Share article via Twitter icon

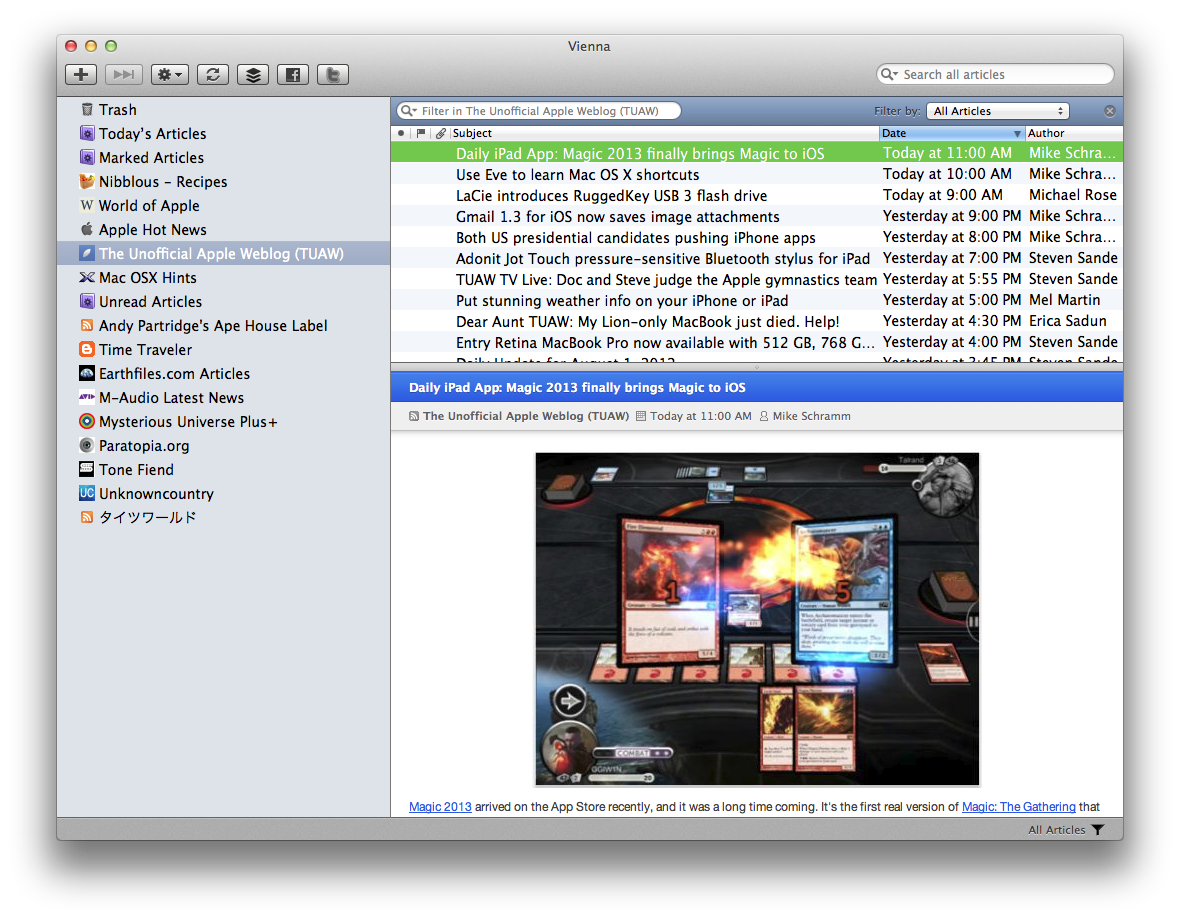(333, 75)
